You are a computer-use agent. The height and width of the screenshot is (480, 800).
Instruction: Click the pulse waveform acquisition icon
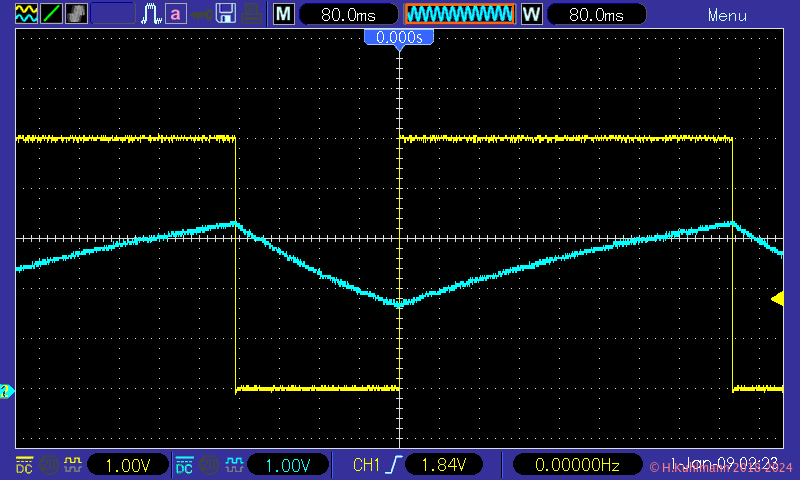151,14
